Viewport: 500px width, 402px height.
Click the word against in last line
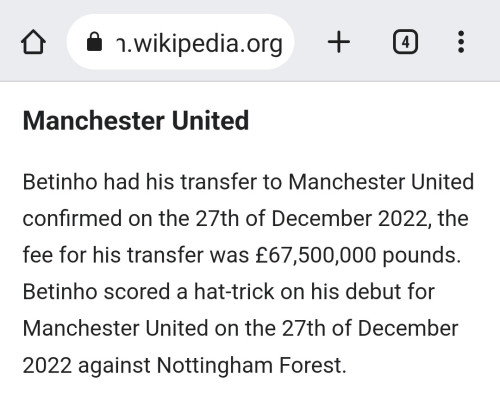(114, 366)
